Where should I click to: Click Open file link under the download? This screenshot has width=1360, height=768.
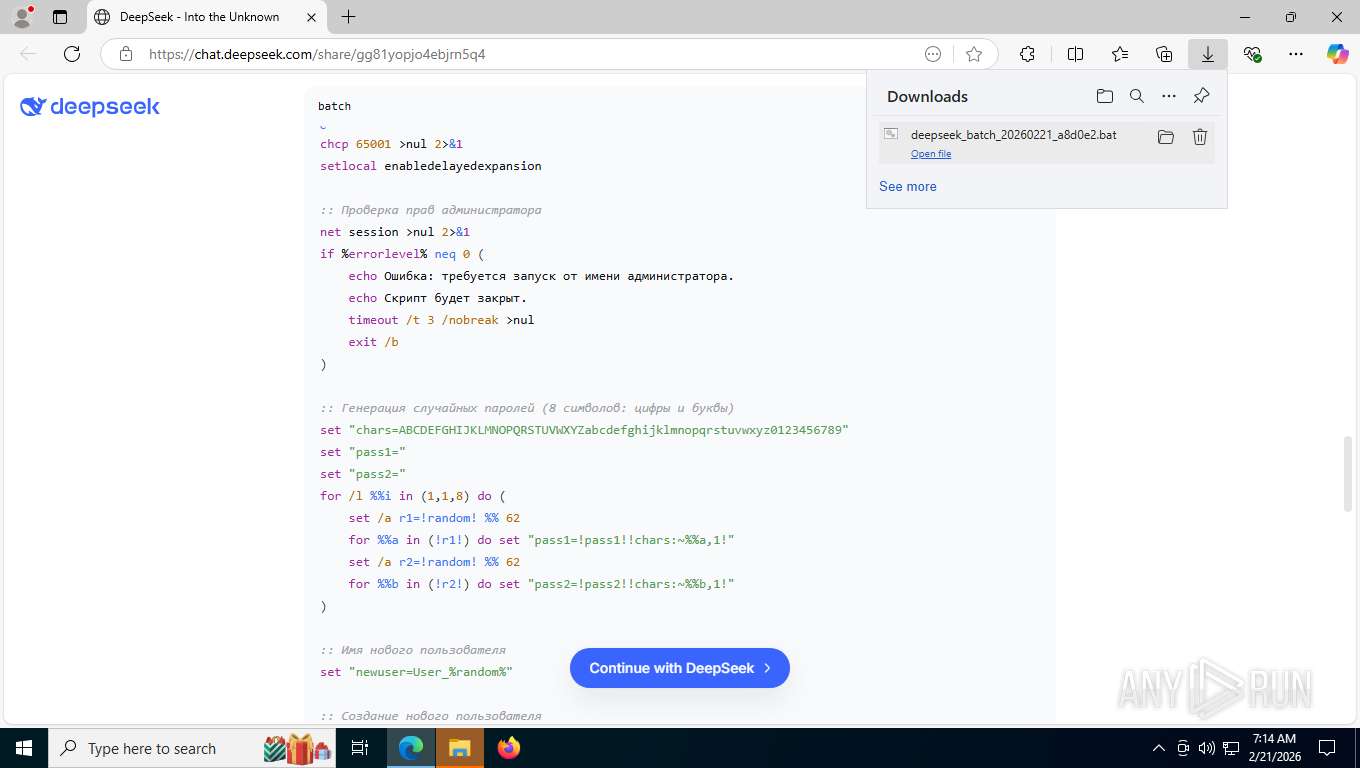931,154
